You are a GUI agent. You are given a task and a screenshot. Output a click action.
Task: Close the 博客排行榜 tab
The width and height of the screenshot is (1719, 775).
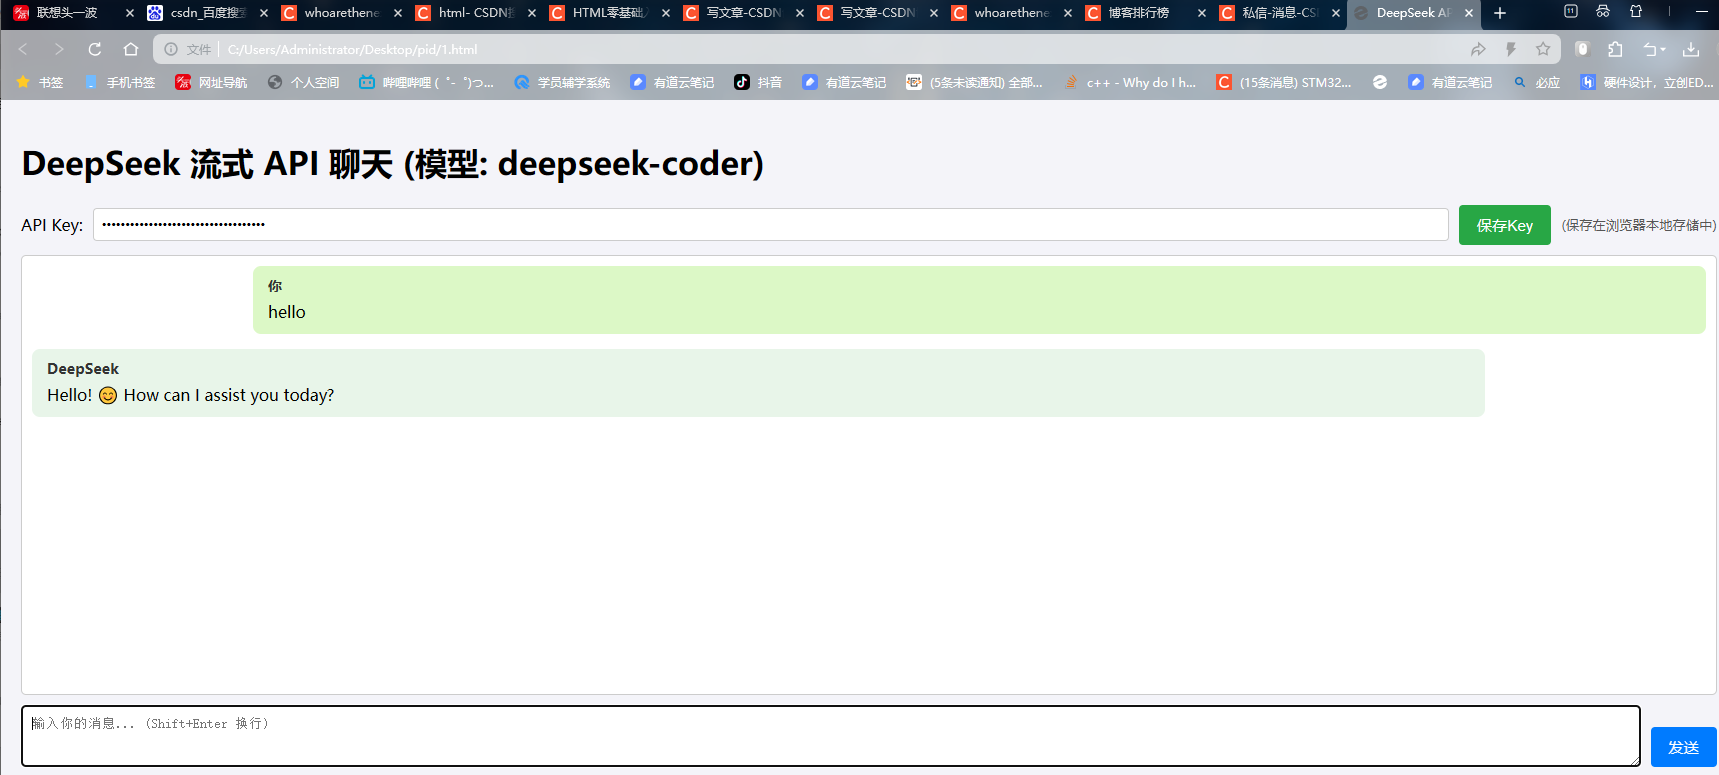tap(1202, 13)
